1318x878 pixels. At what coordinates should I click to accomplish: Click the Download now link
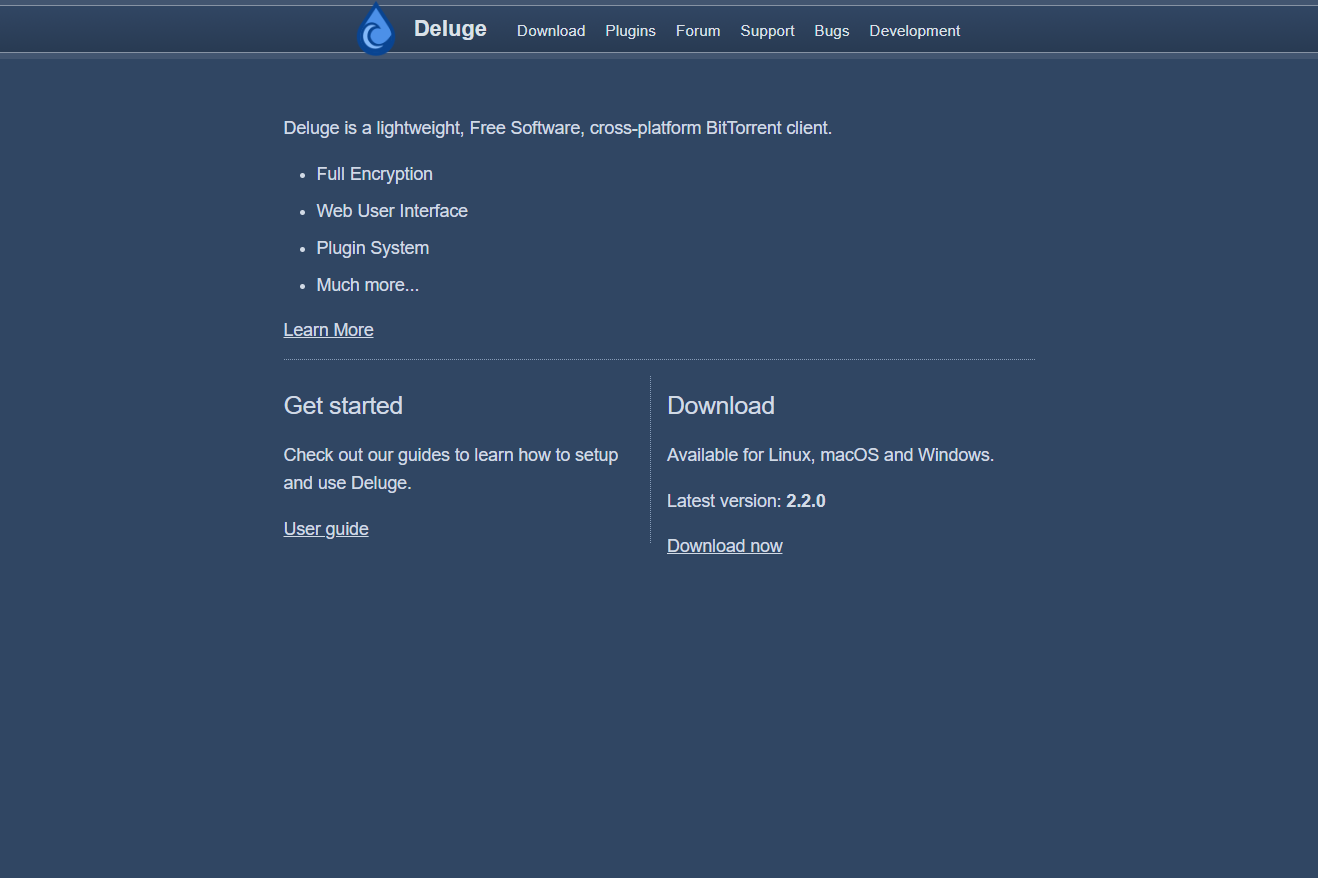(725, 546)
